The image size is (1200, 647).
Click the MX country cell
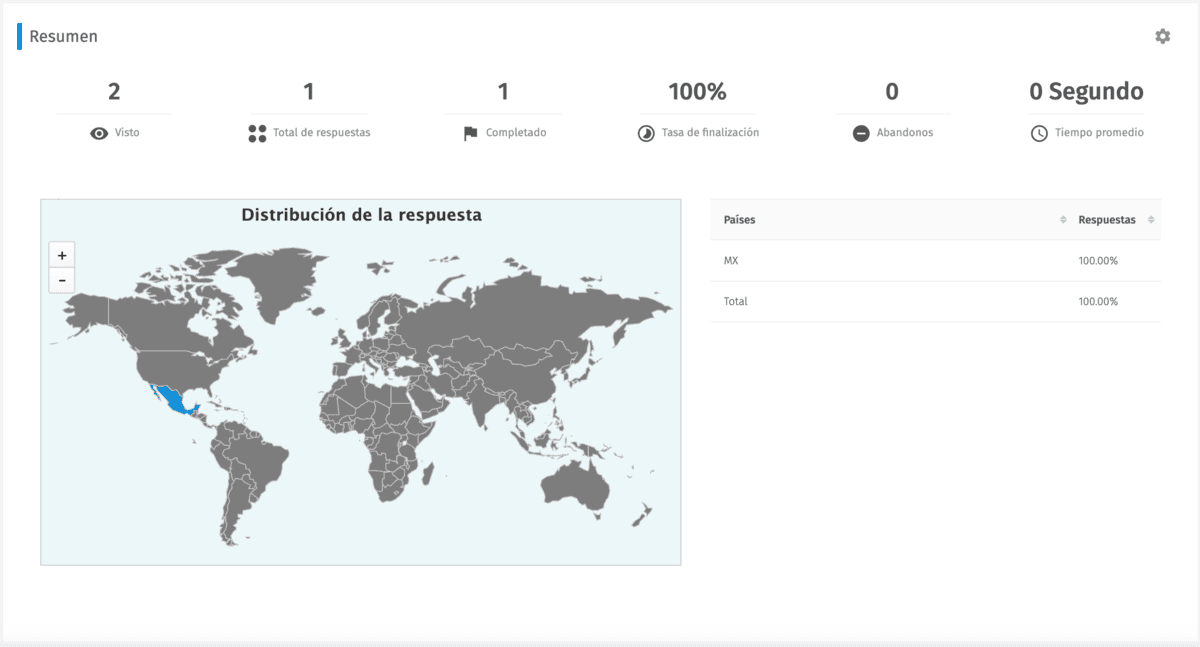coord(731,261)
